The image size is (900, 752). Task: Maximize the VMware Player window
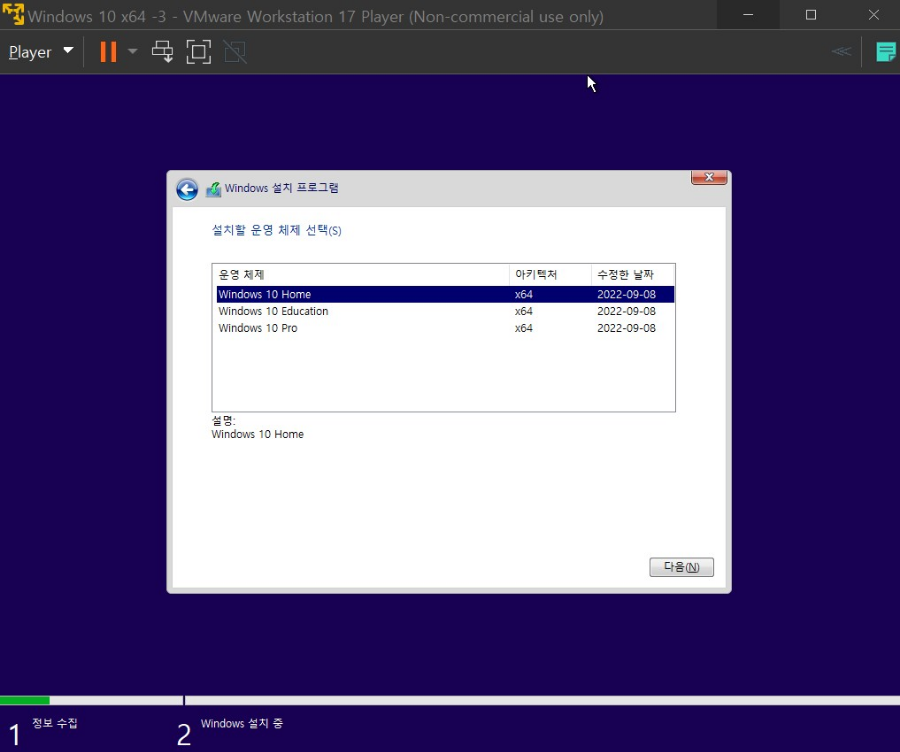(810, 15)
